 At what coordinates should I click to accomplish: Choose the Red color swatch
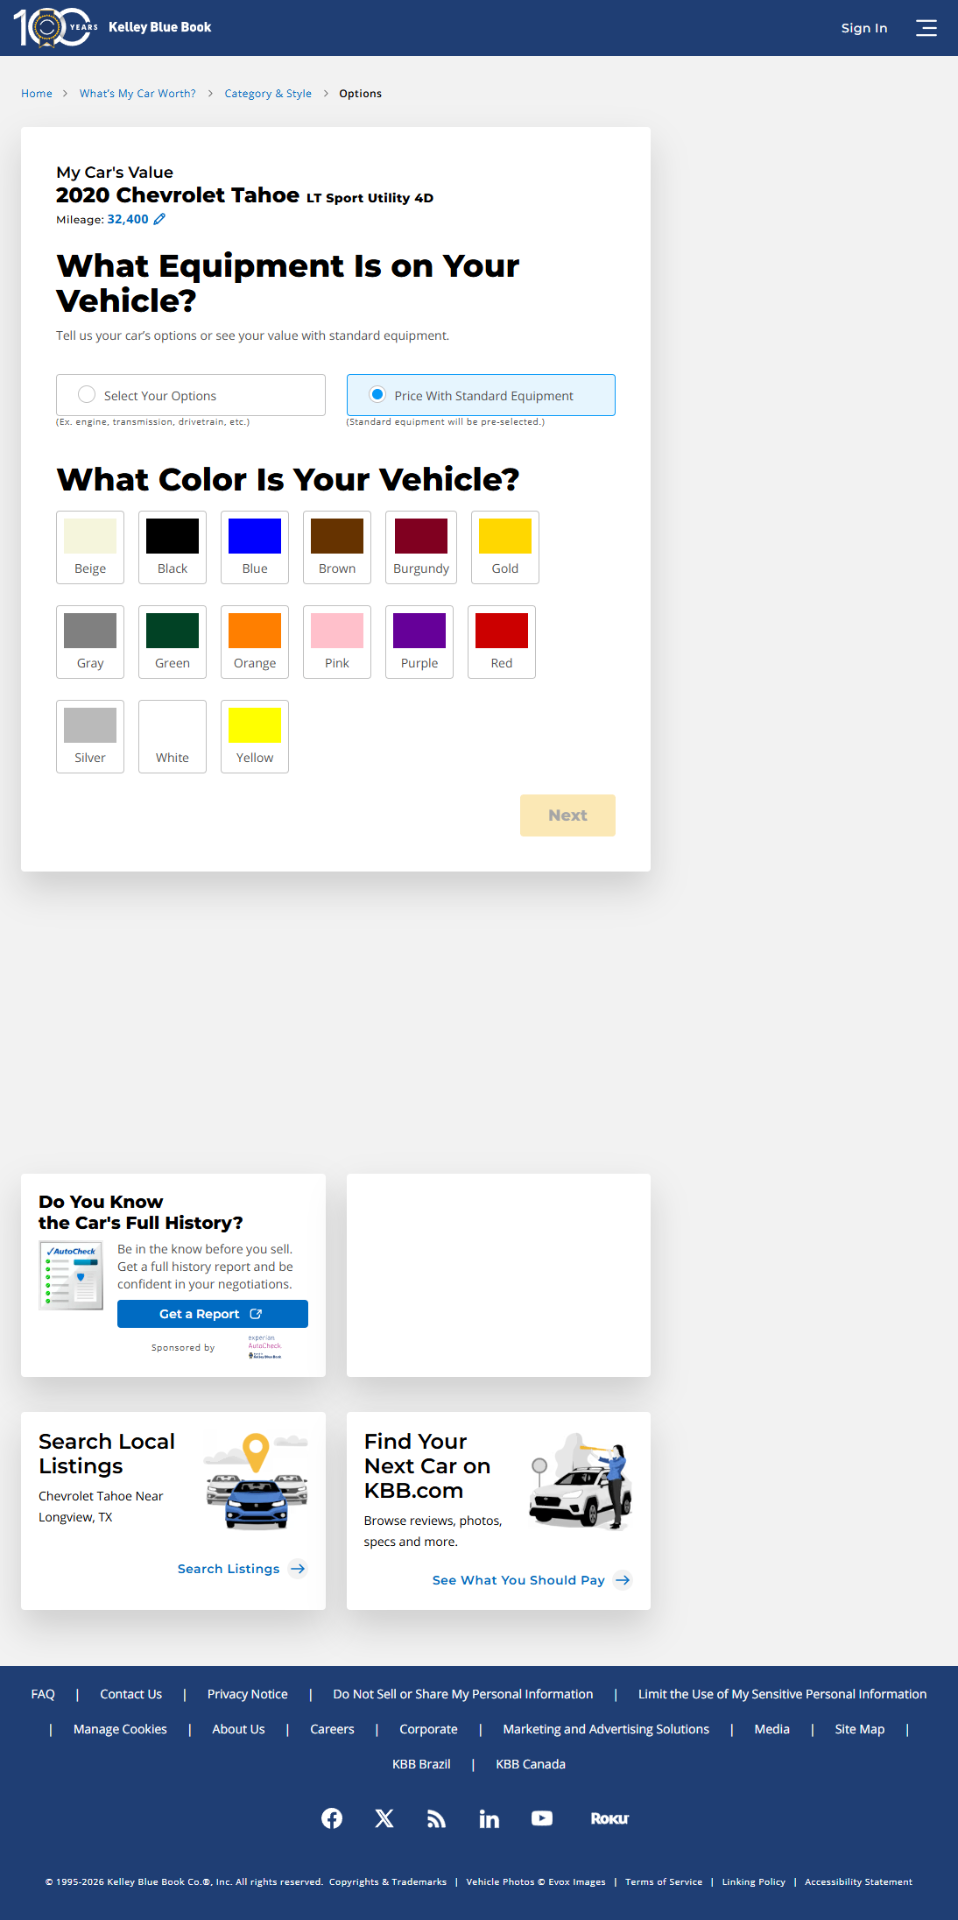coord(502,642)
